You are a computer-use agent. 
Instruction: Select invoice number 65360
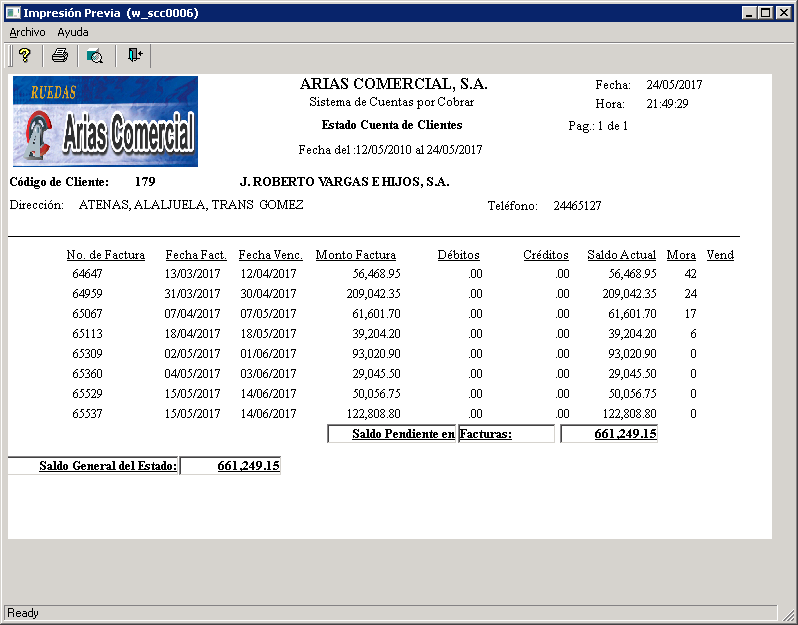click(87, 374)
